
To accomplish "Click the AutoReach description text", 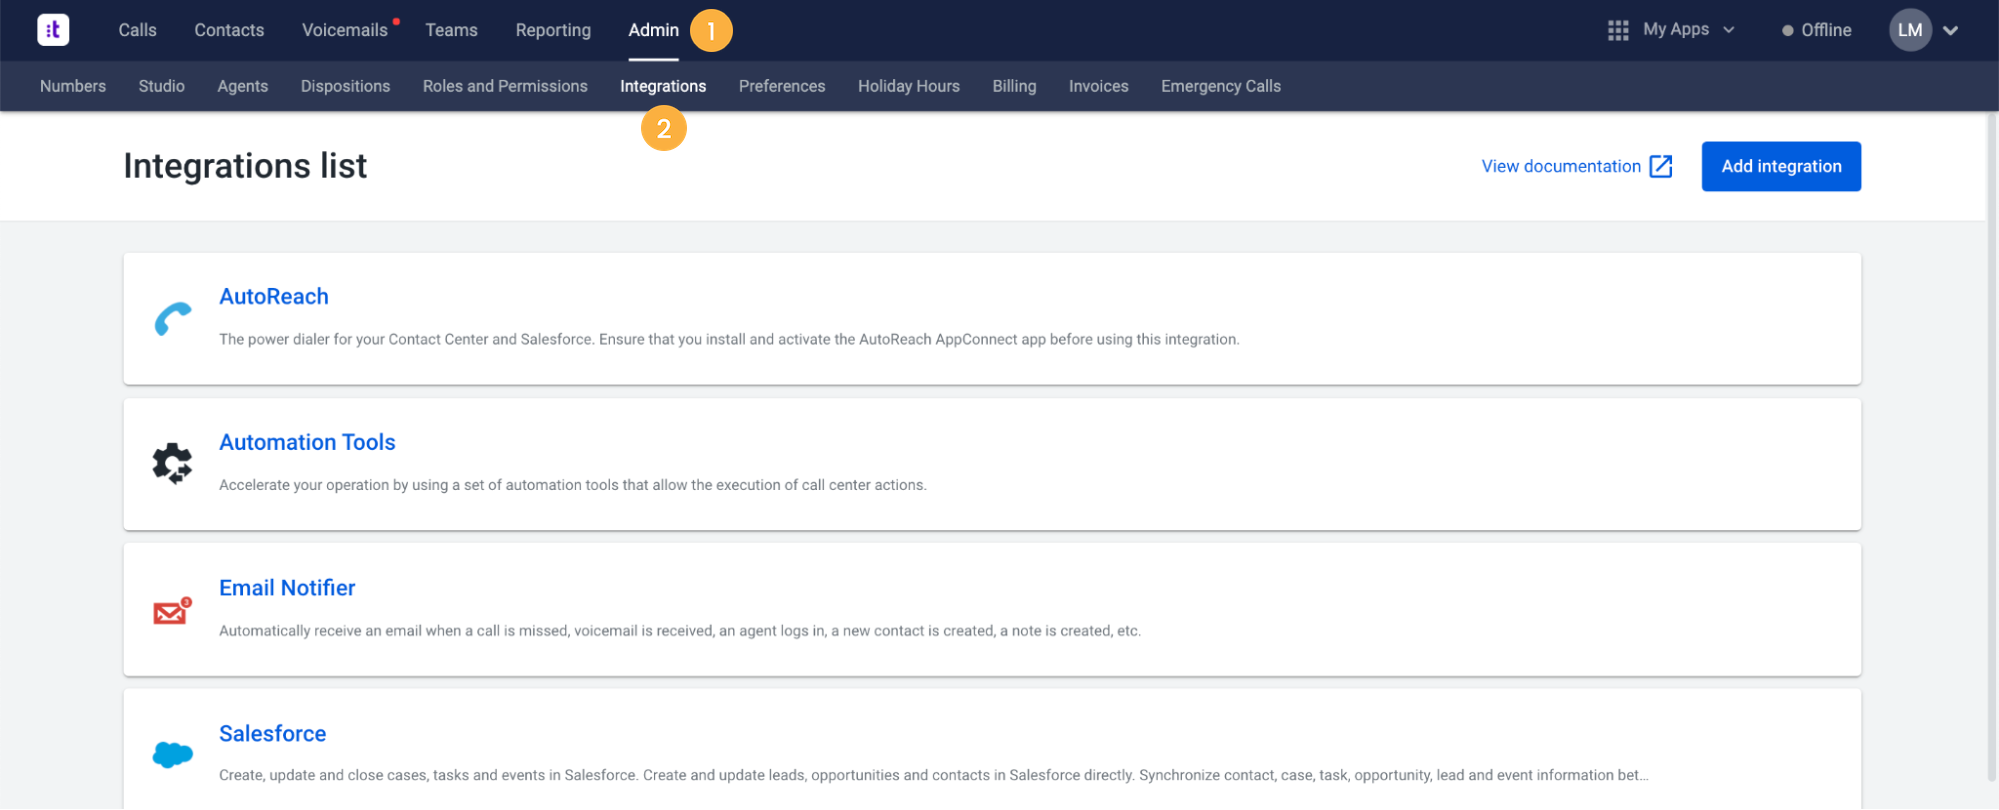I will pyautogui.click(x=729, y=339).
